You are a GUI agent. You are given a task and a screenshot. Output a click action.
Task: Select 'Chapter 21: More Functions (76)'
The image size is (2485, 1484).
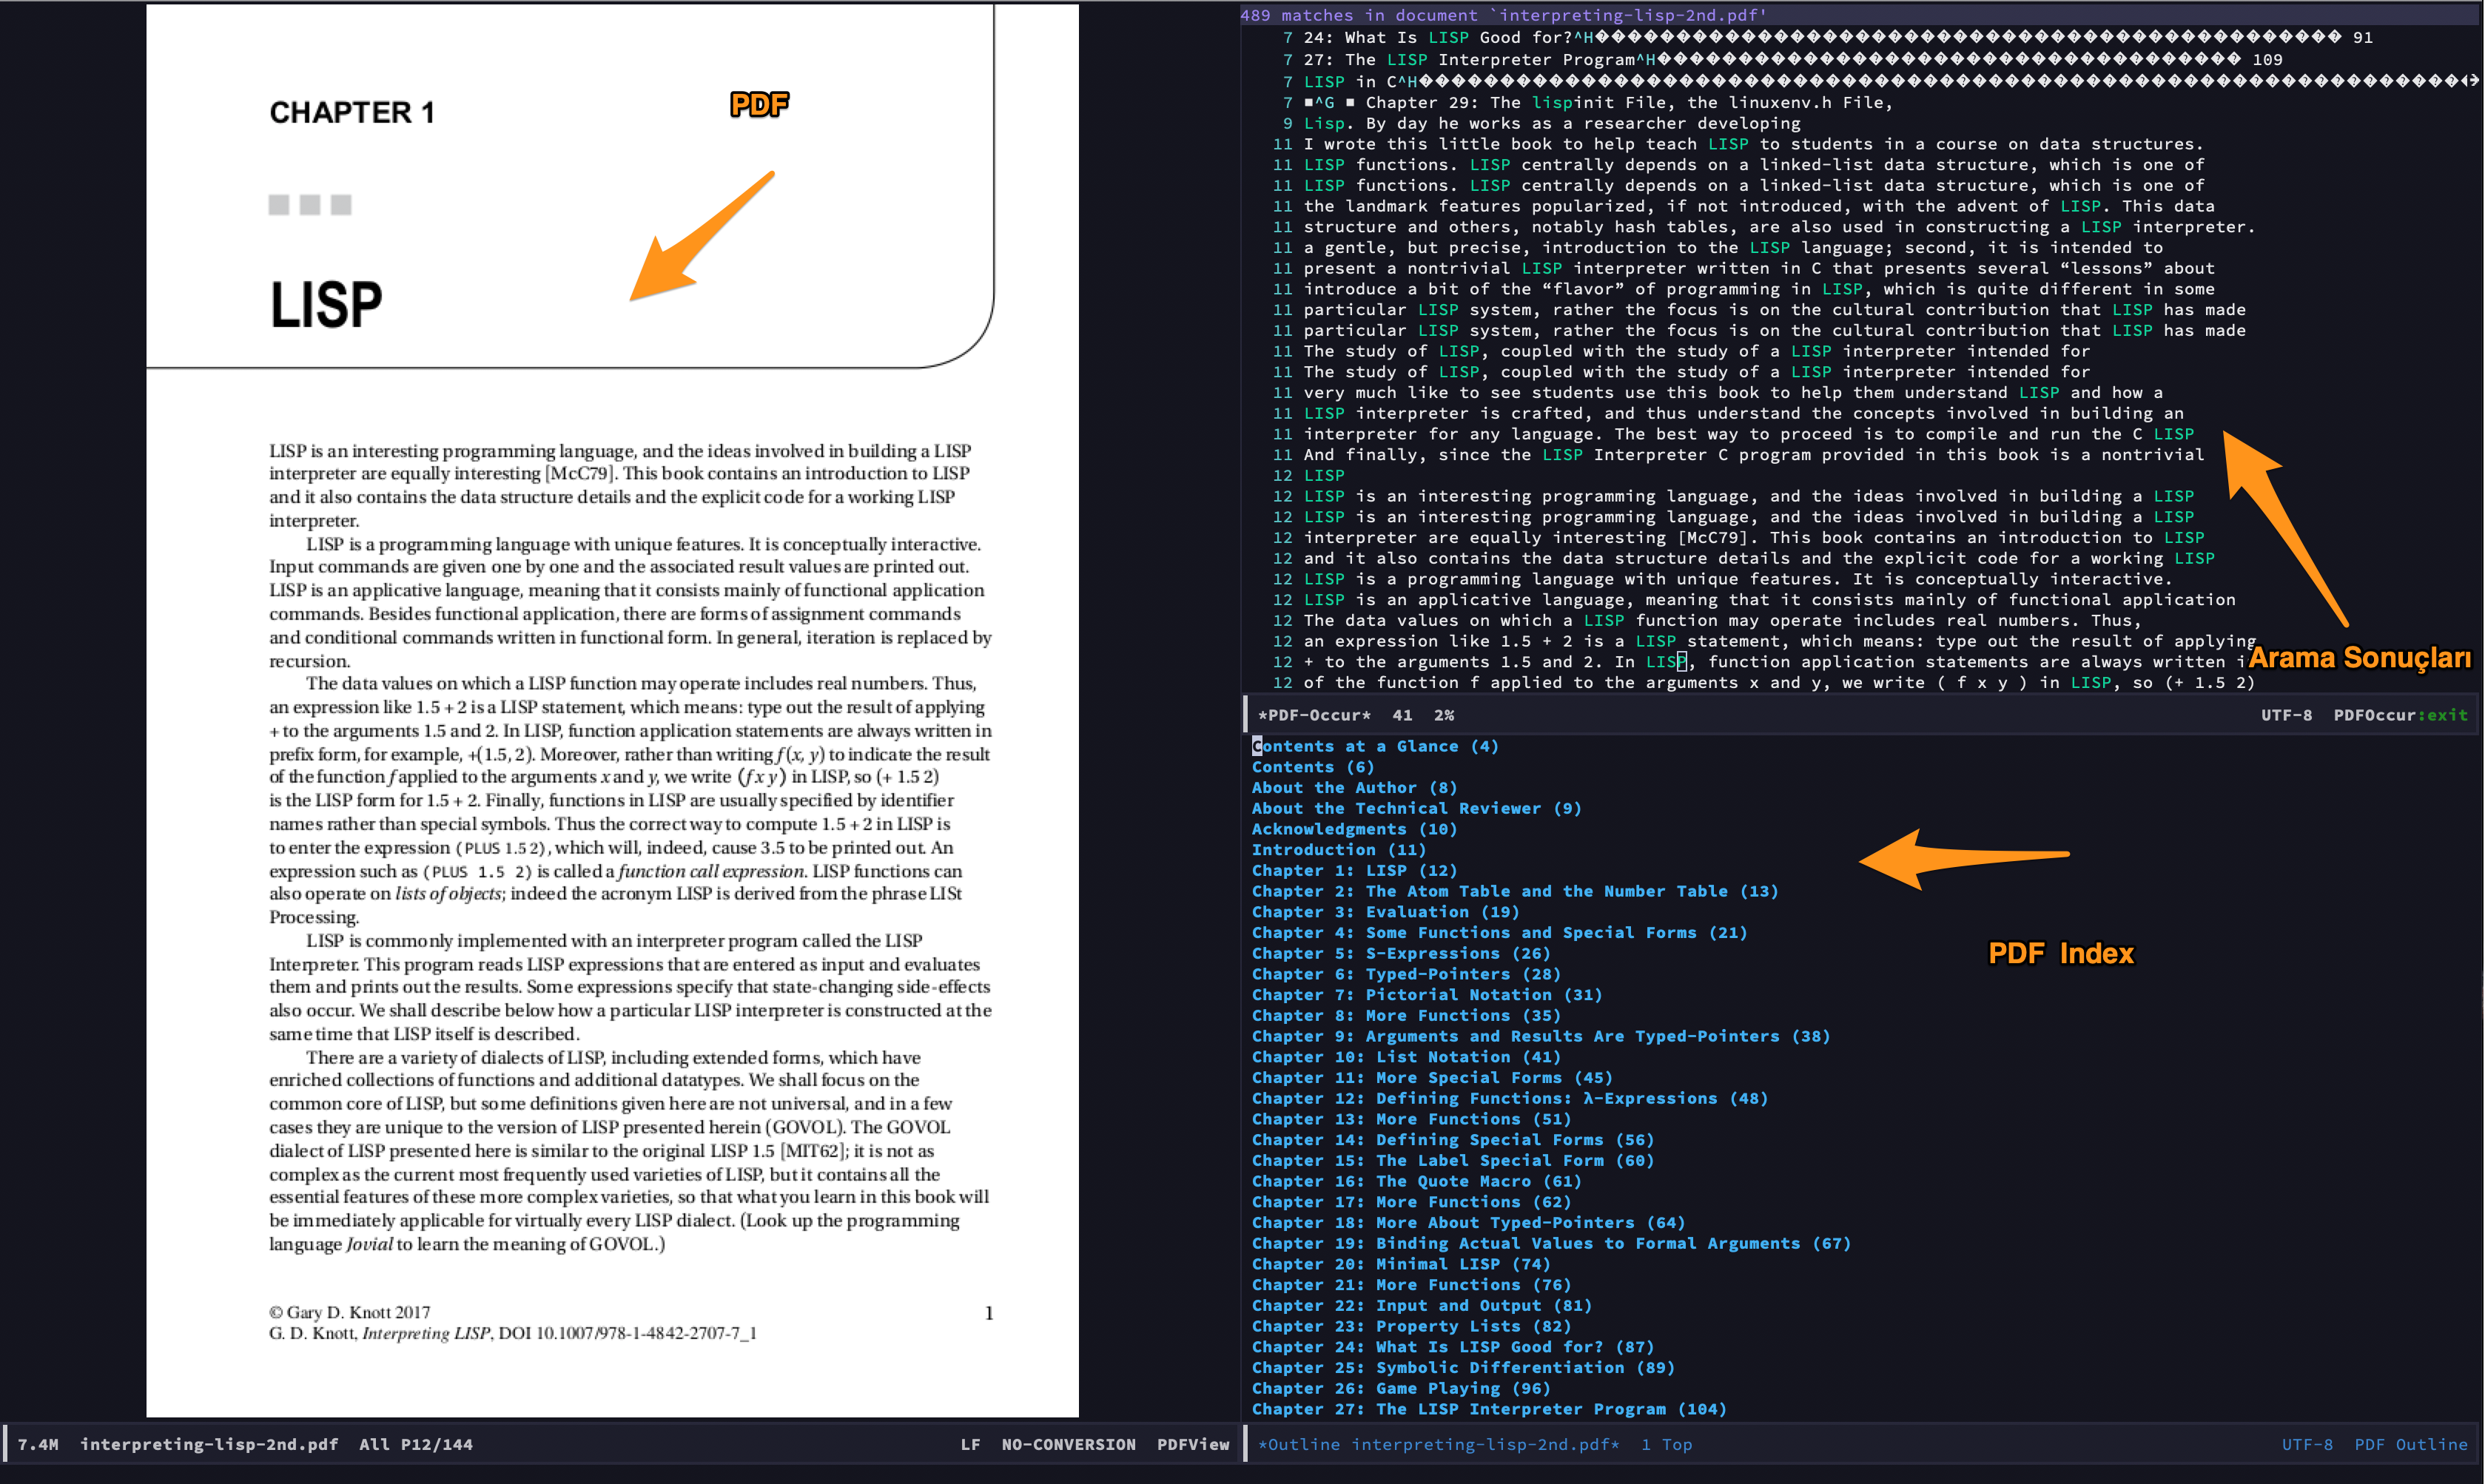pyautogui.click(x=1411, y=1286)
